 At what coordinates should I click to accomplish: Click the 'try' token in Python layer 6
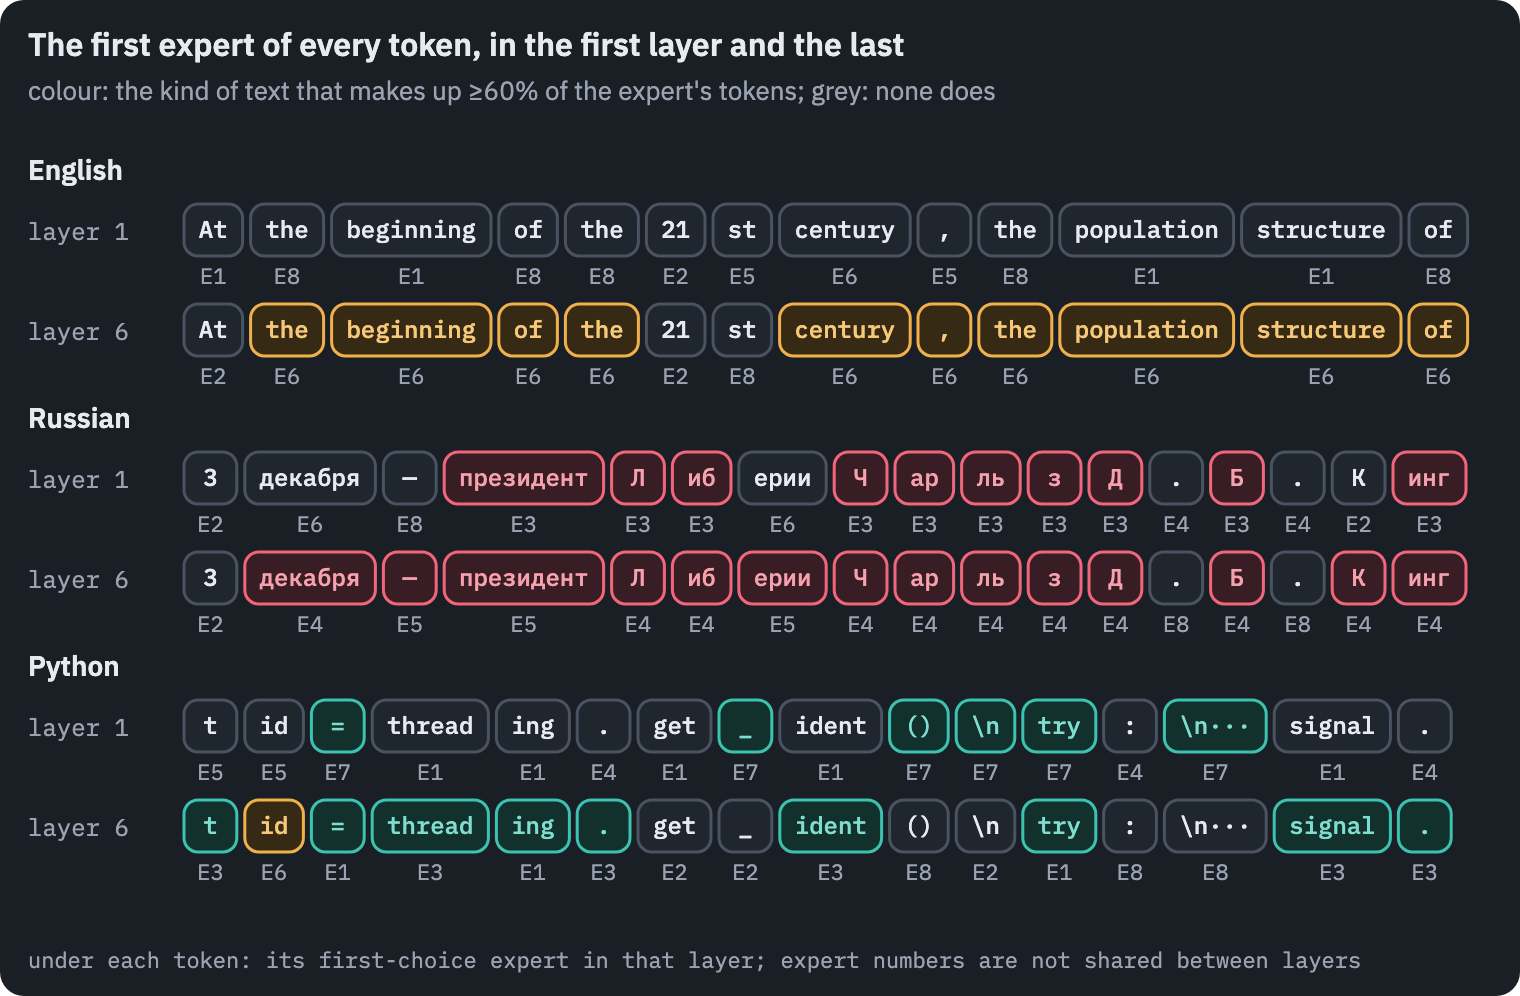pyautogui.click(x=1059, y=826)
